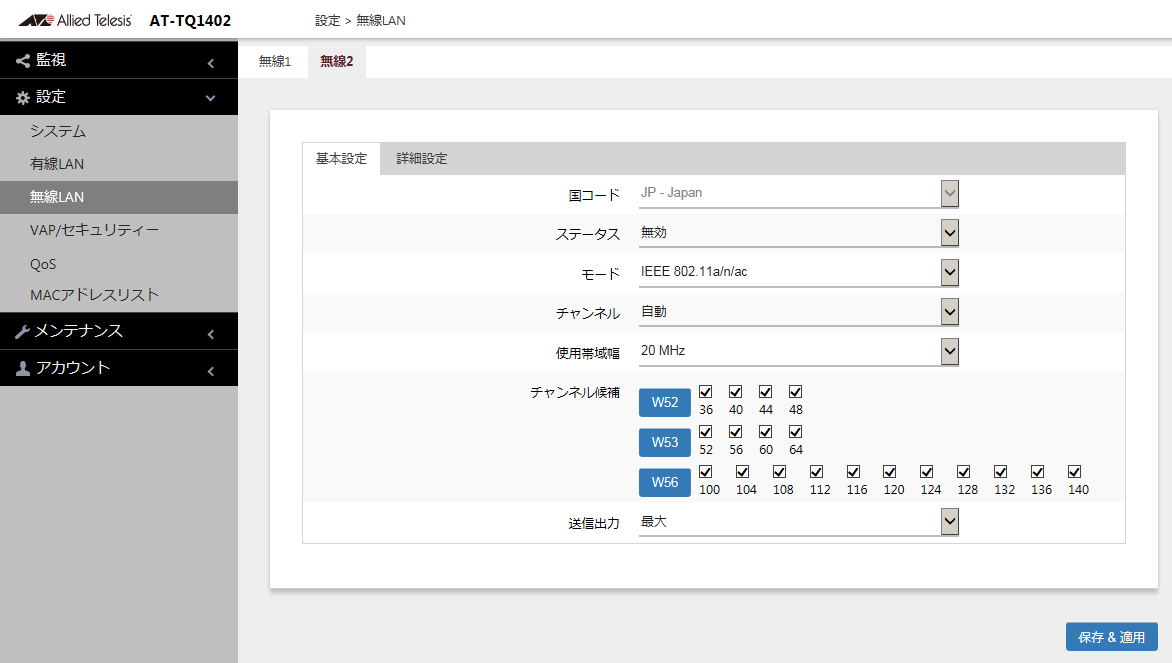Open the 詳細設定 tab
This screenshot has width=1172, height=663.
coord(422,158)
